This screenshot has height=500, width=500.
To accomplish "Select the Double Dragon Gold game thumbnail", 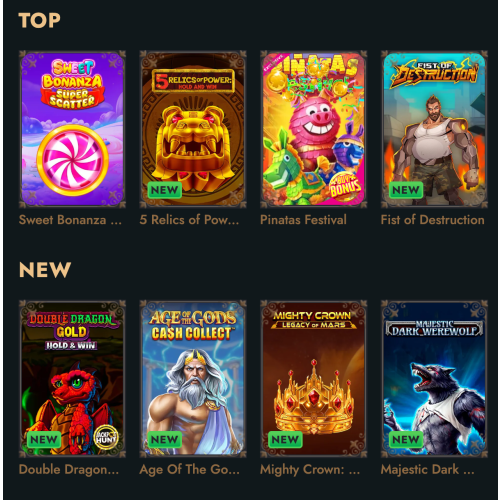I will tap(72, 379).
